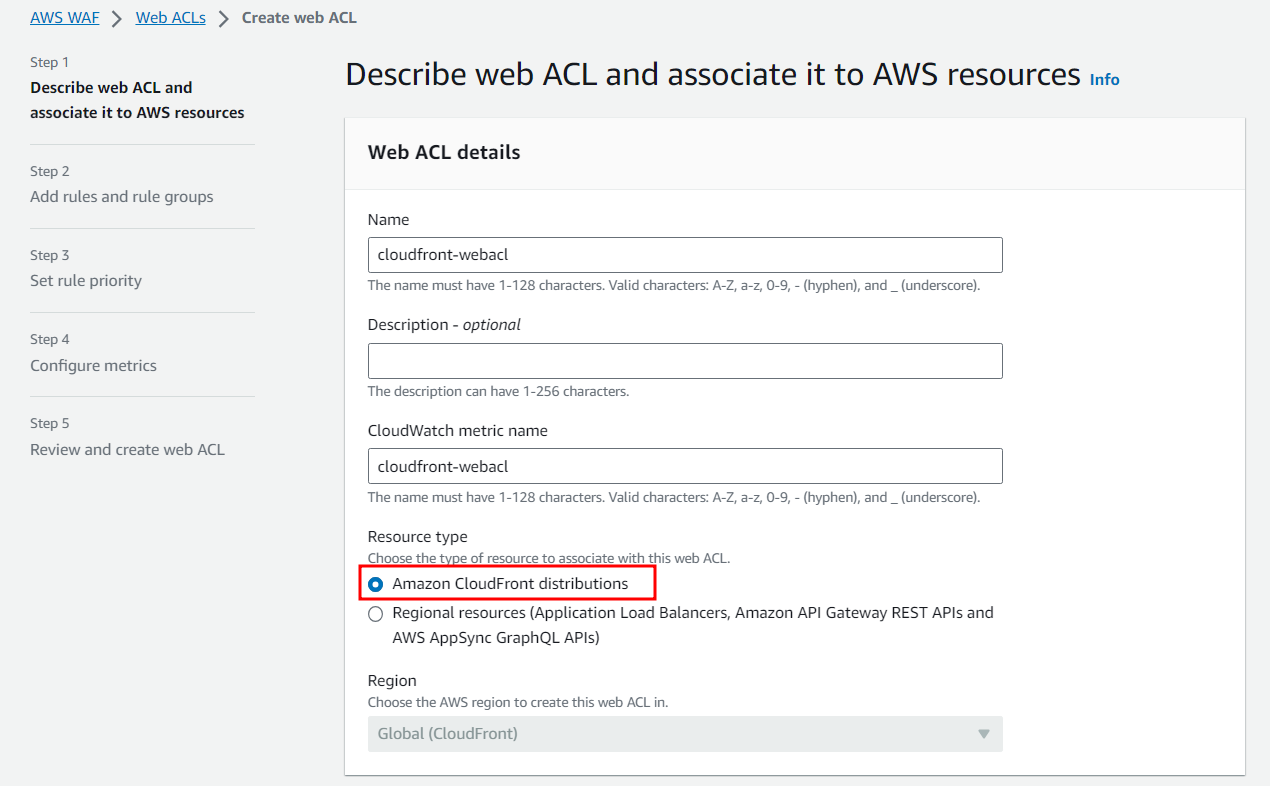The image size is (1270, 786).
Task: Select Amazon CloudFront distributions radio button
Action: 375,584
